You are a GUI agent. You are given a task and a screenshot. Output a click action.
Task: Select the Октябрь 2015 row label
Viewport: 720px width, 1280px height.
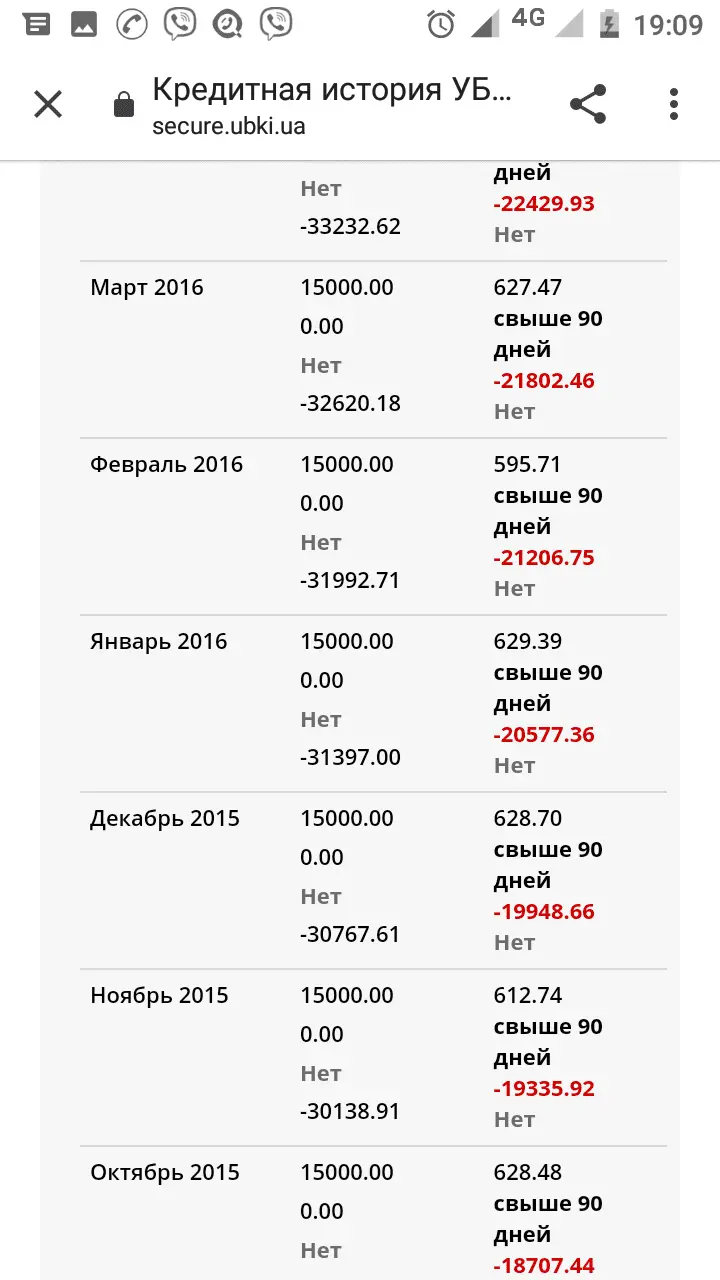pos(165,1173)
